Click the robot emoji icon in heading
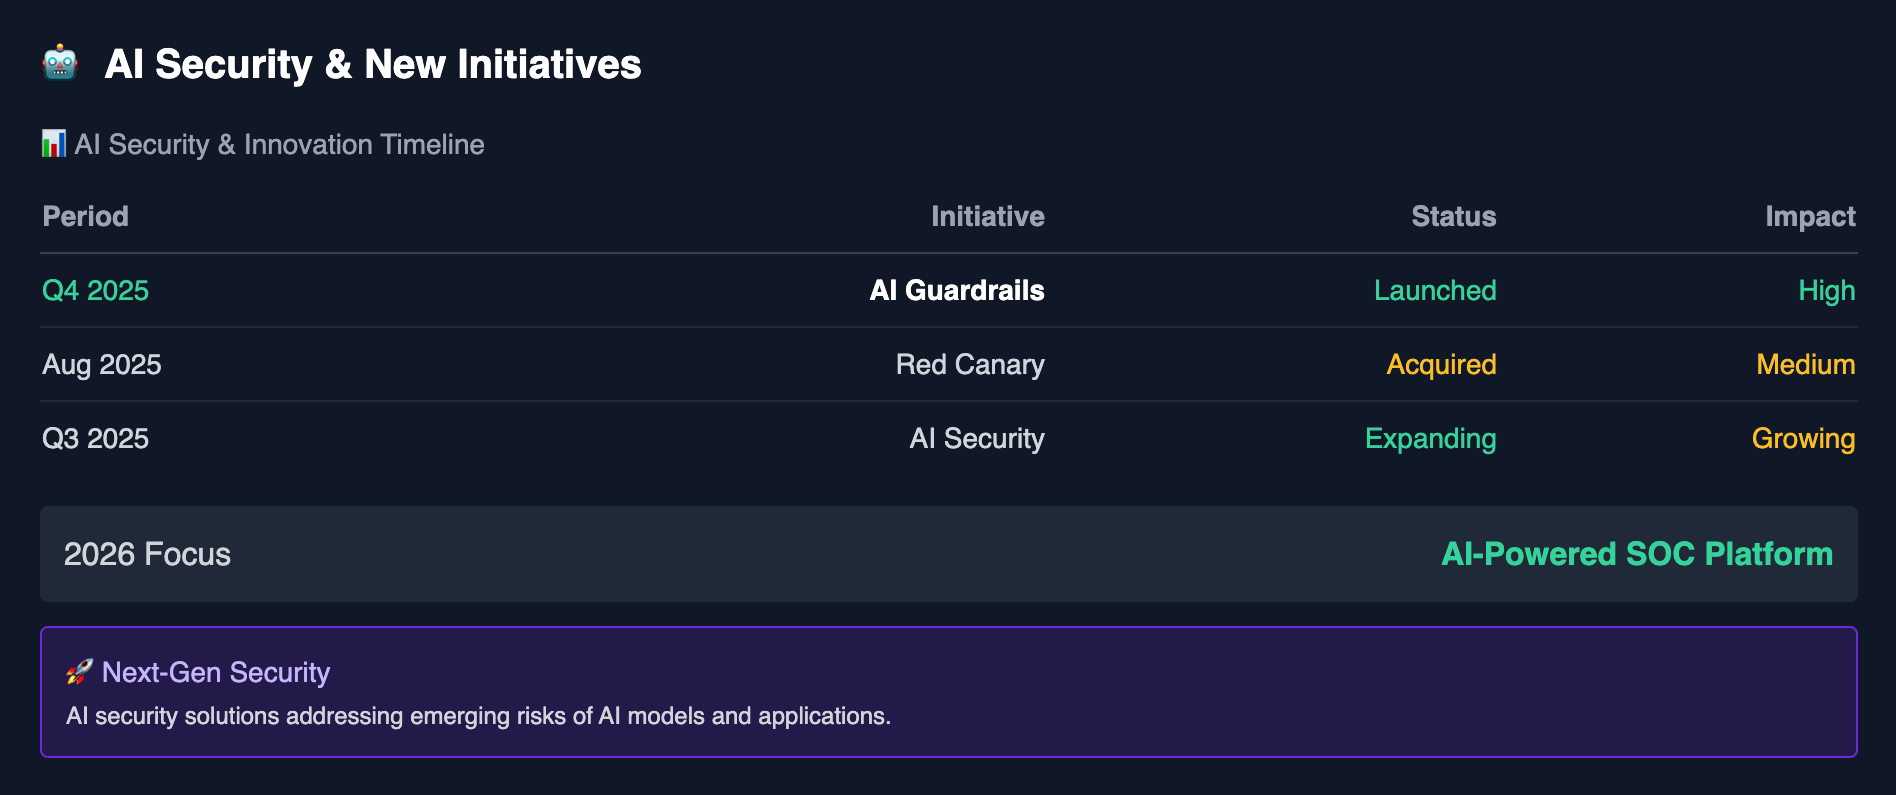 [x=60, y=64]
